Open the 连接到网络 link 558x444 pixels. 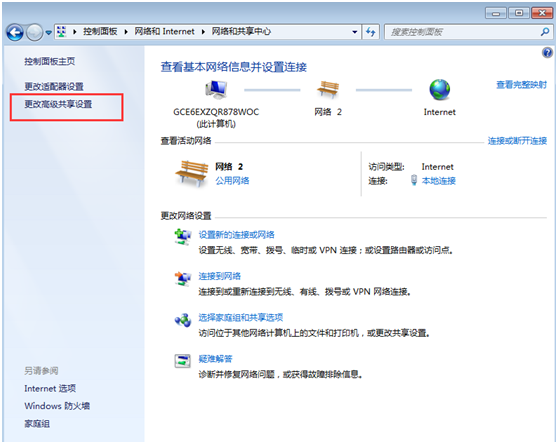click(220, 276)
